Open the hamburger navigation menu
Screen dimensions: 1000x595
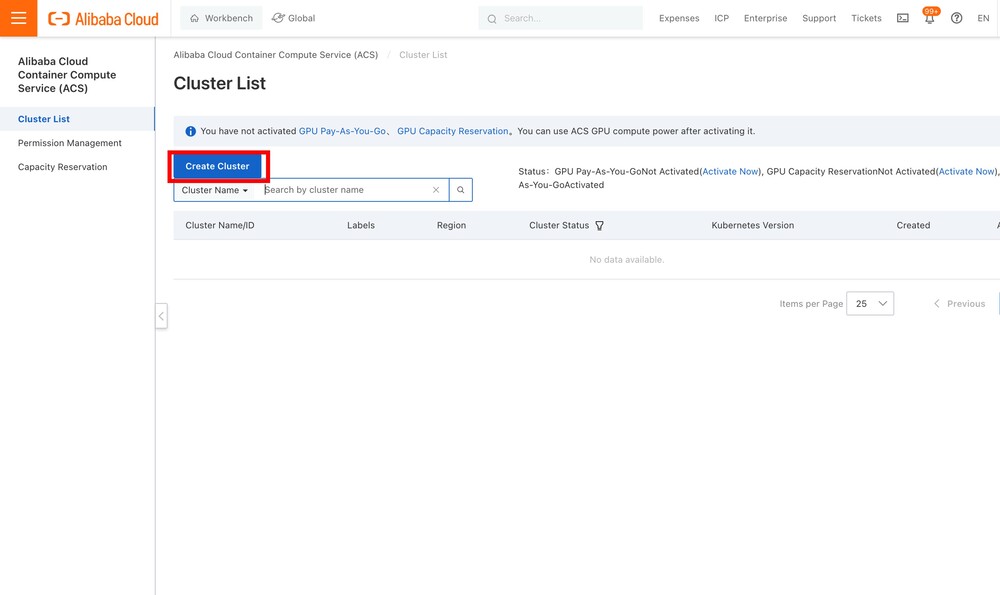[18, 18]
